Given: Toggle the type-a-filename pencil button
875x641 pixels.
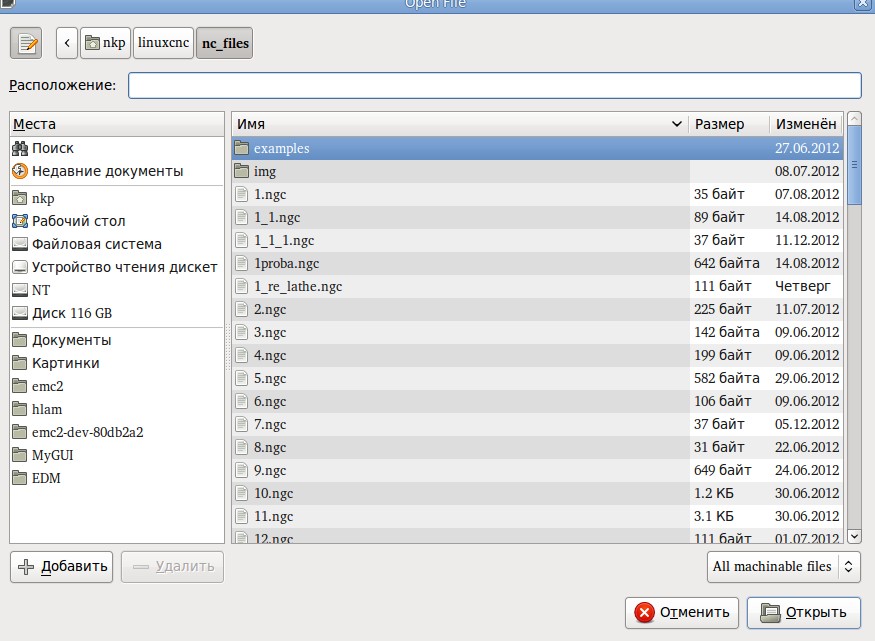Looking at the screenshot, I should (27, 43).
